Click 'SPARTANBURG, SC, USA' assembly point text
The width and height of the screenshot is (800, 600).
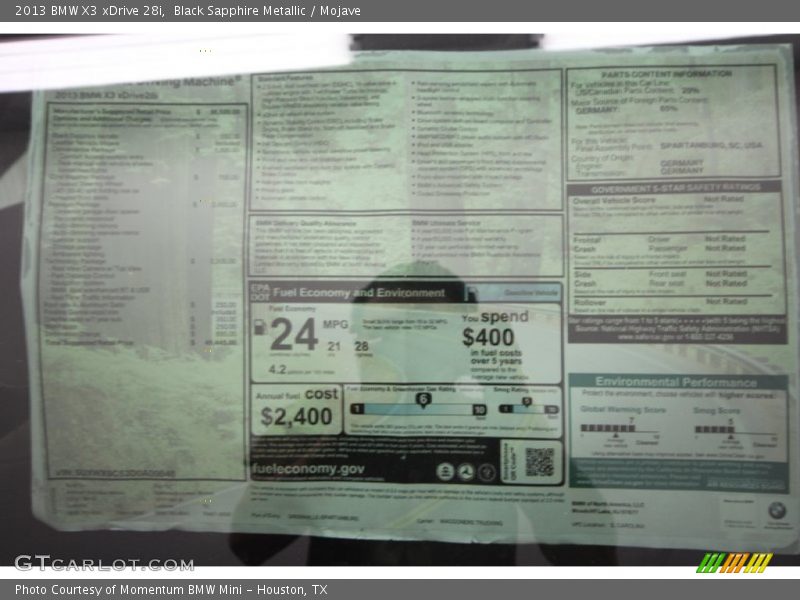pyautogui.click(x=711, y=146)
